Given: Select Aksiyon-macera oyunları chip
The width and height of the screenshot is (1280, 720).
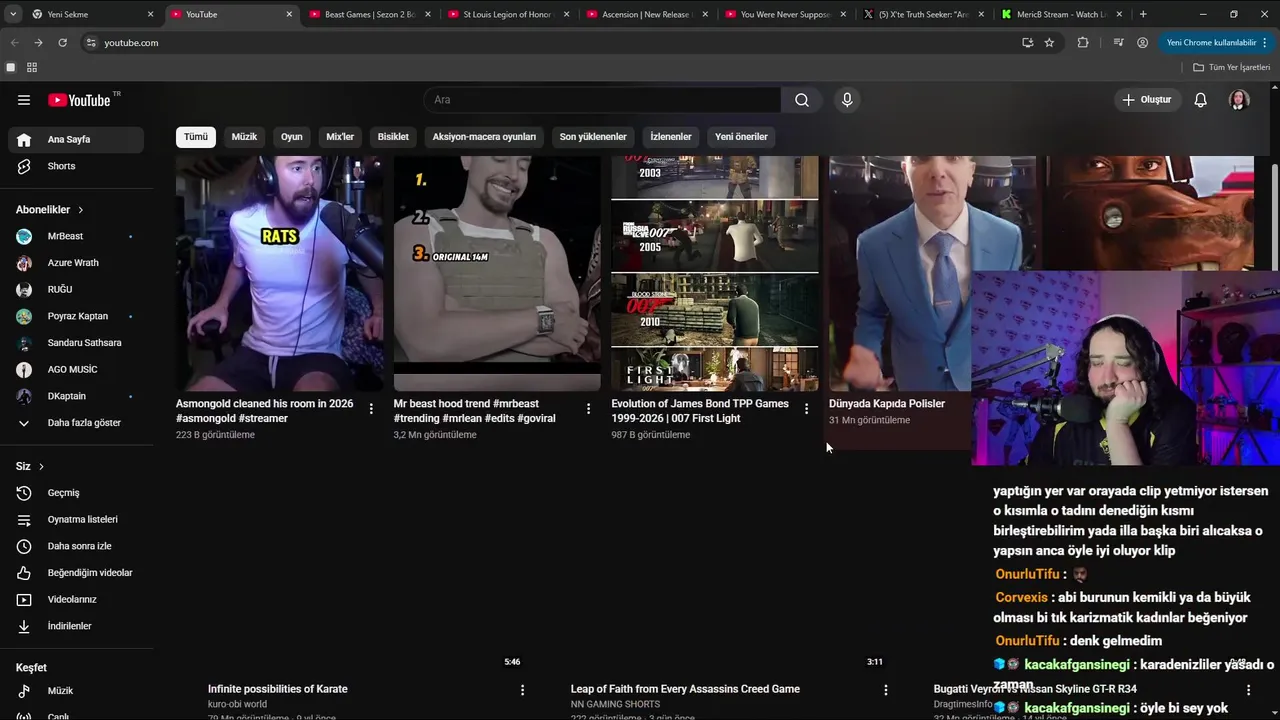Looking at the screenshot, I should [x=484, y=137].
